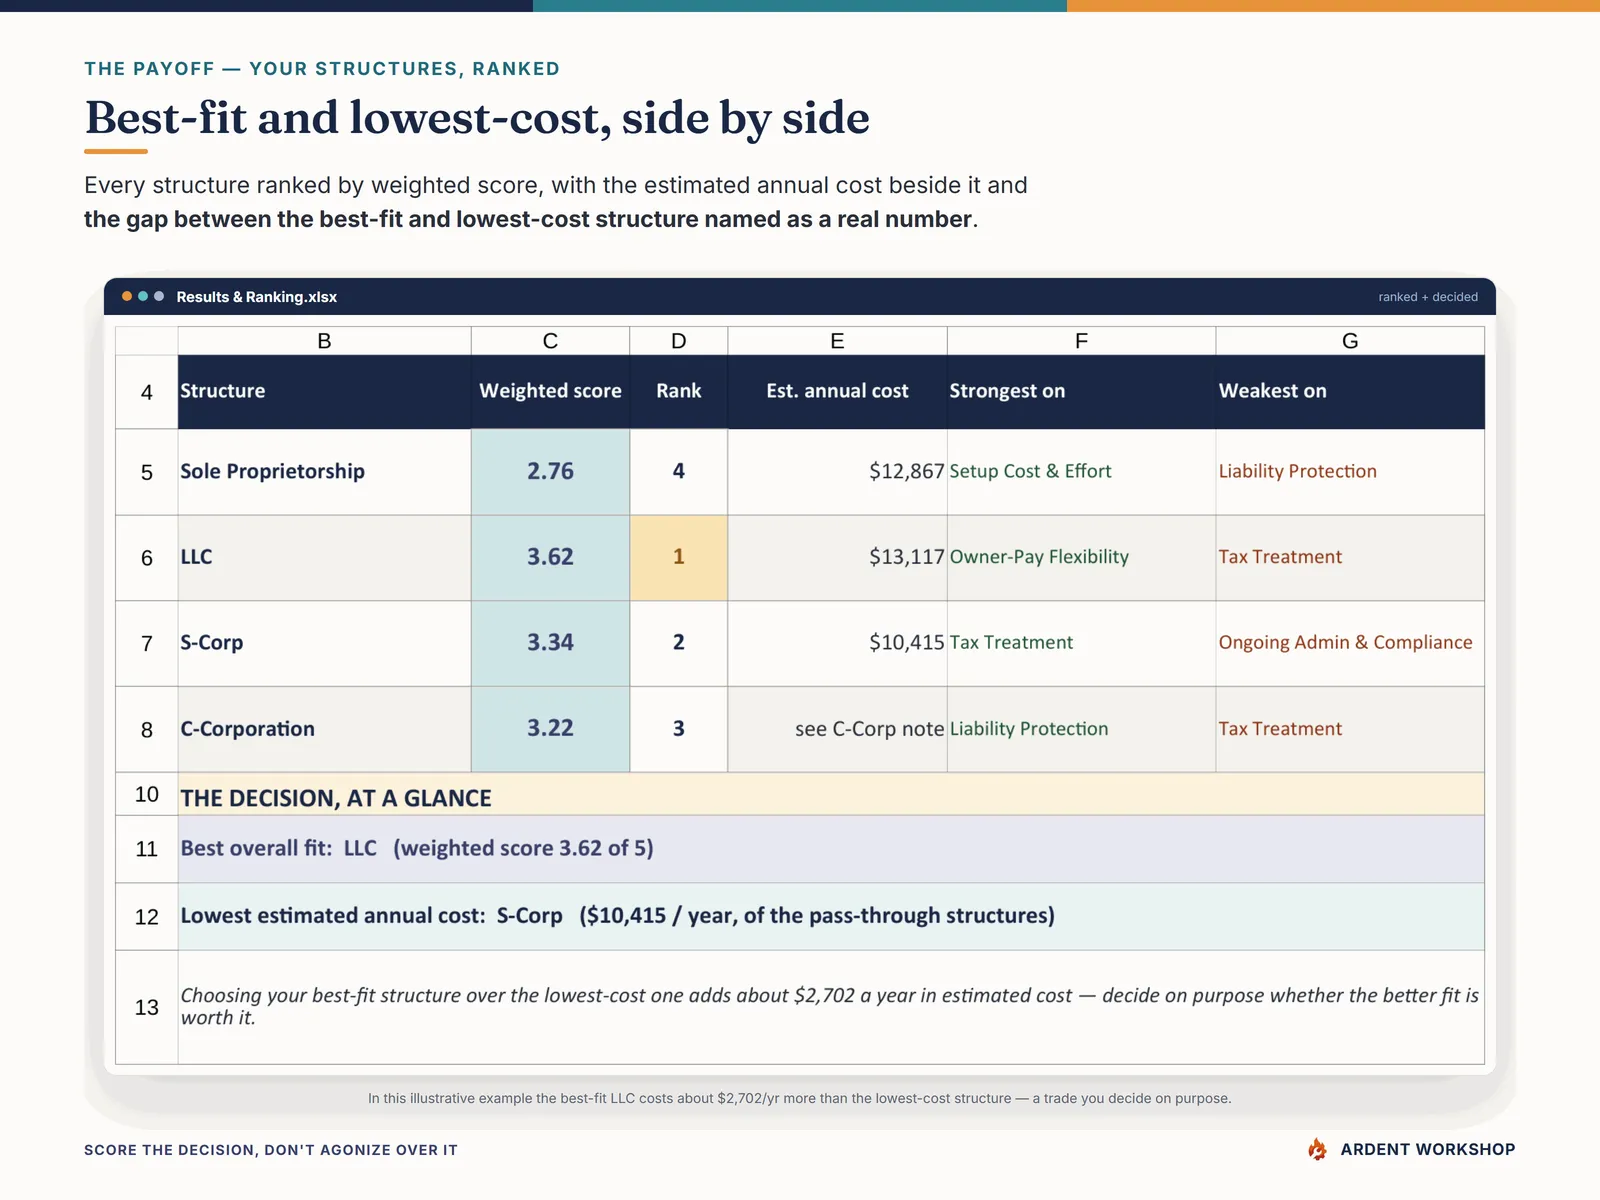The width and height of the screenshot is (1600, 1200).
Task: Click the Ongoing Admin & Compliance cell
Action: coord(1350,643)
